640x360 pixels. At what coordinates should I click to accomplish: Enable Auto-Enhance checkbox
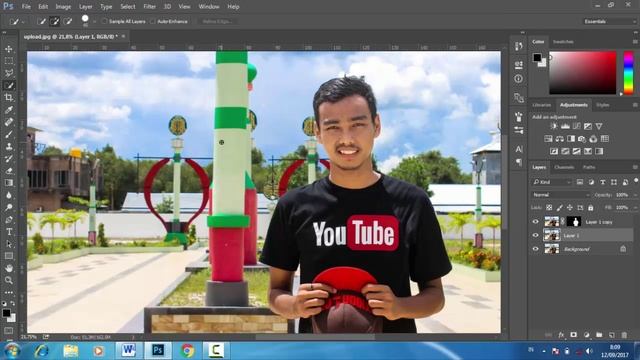153,21
